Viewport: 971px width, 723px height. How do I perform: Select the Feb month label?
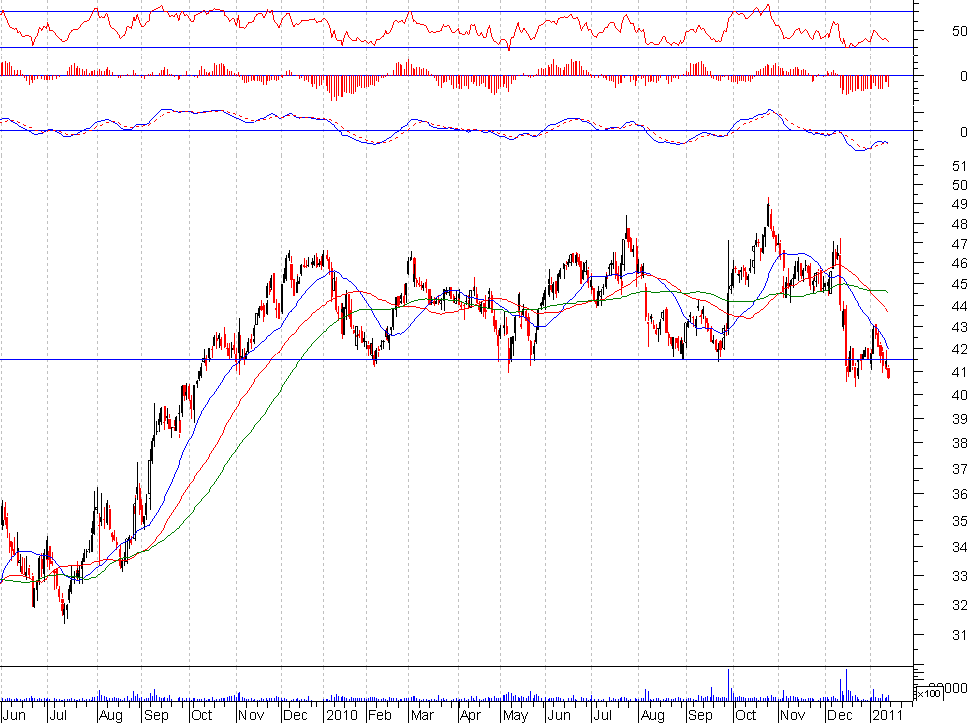coord(380,715)
